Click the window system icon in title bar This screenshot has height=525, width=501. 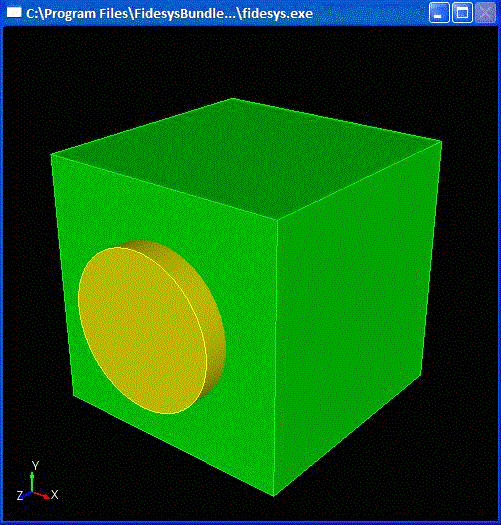click(14, 13)
